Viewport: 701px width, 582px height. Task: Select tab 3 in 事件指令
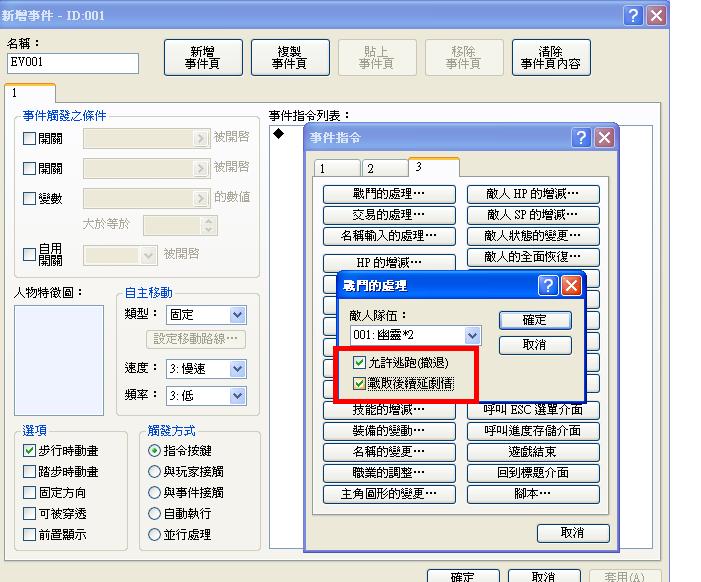coord(434,167)
